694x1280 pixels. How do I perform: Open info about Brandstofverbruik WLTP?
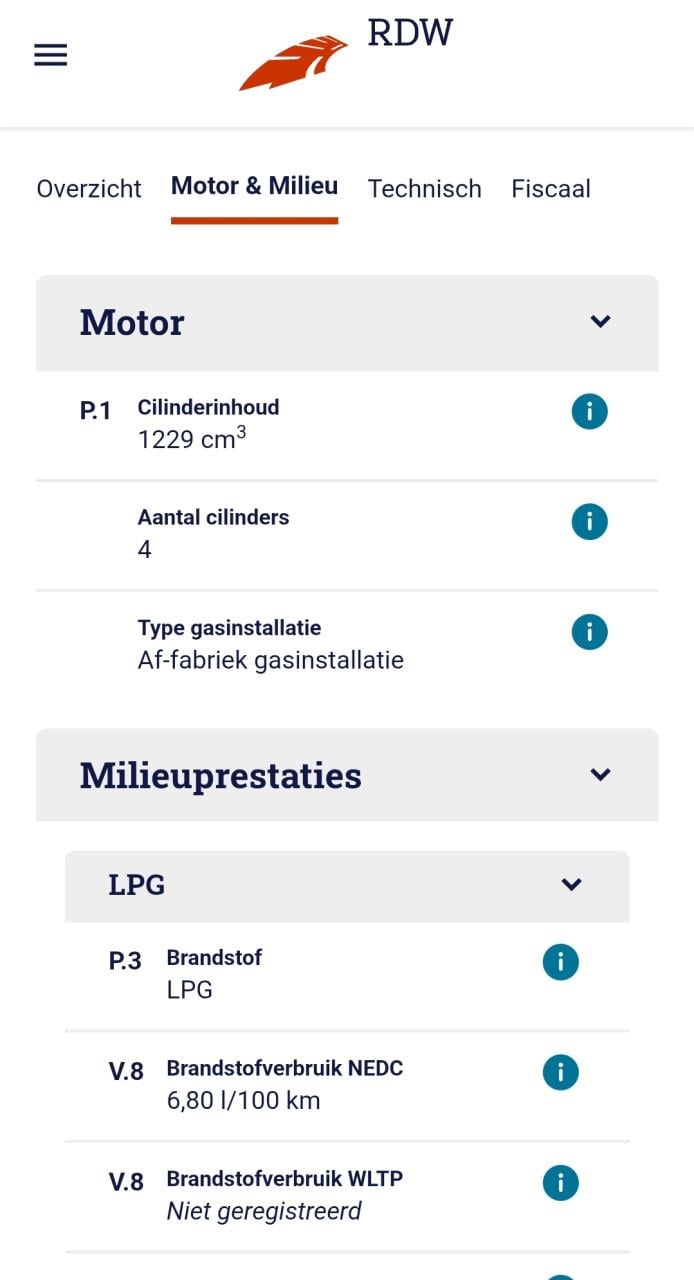(560, 1182)
